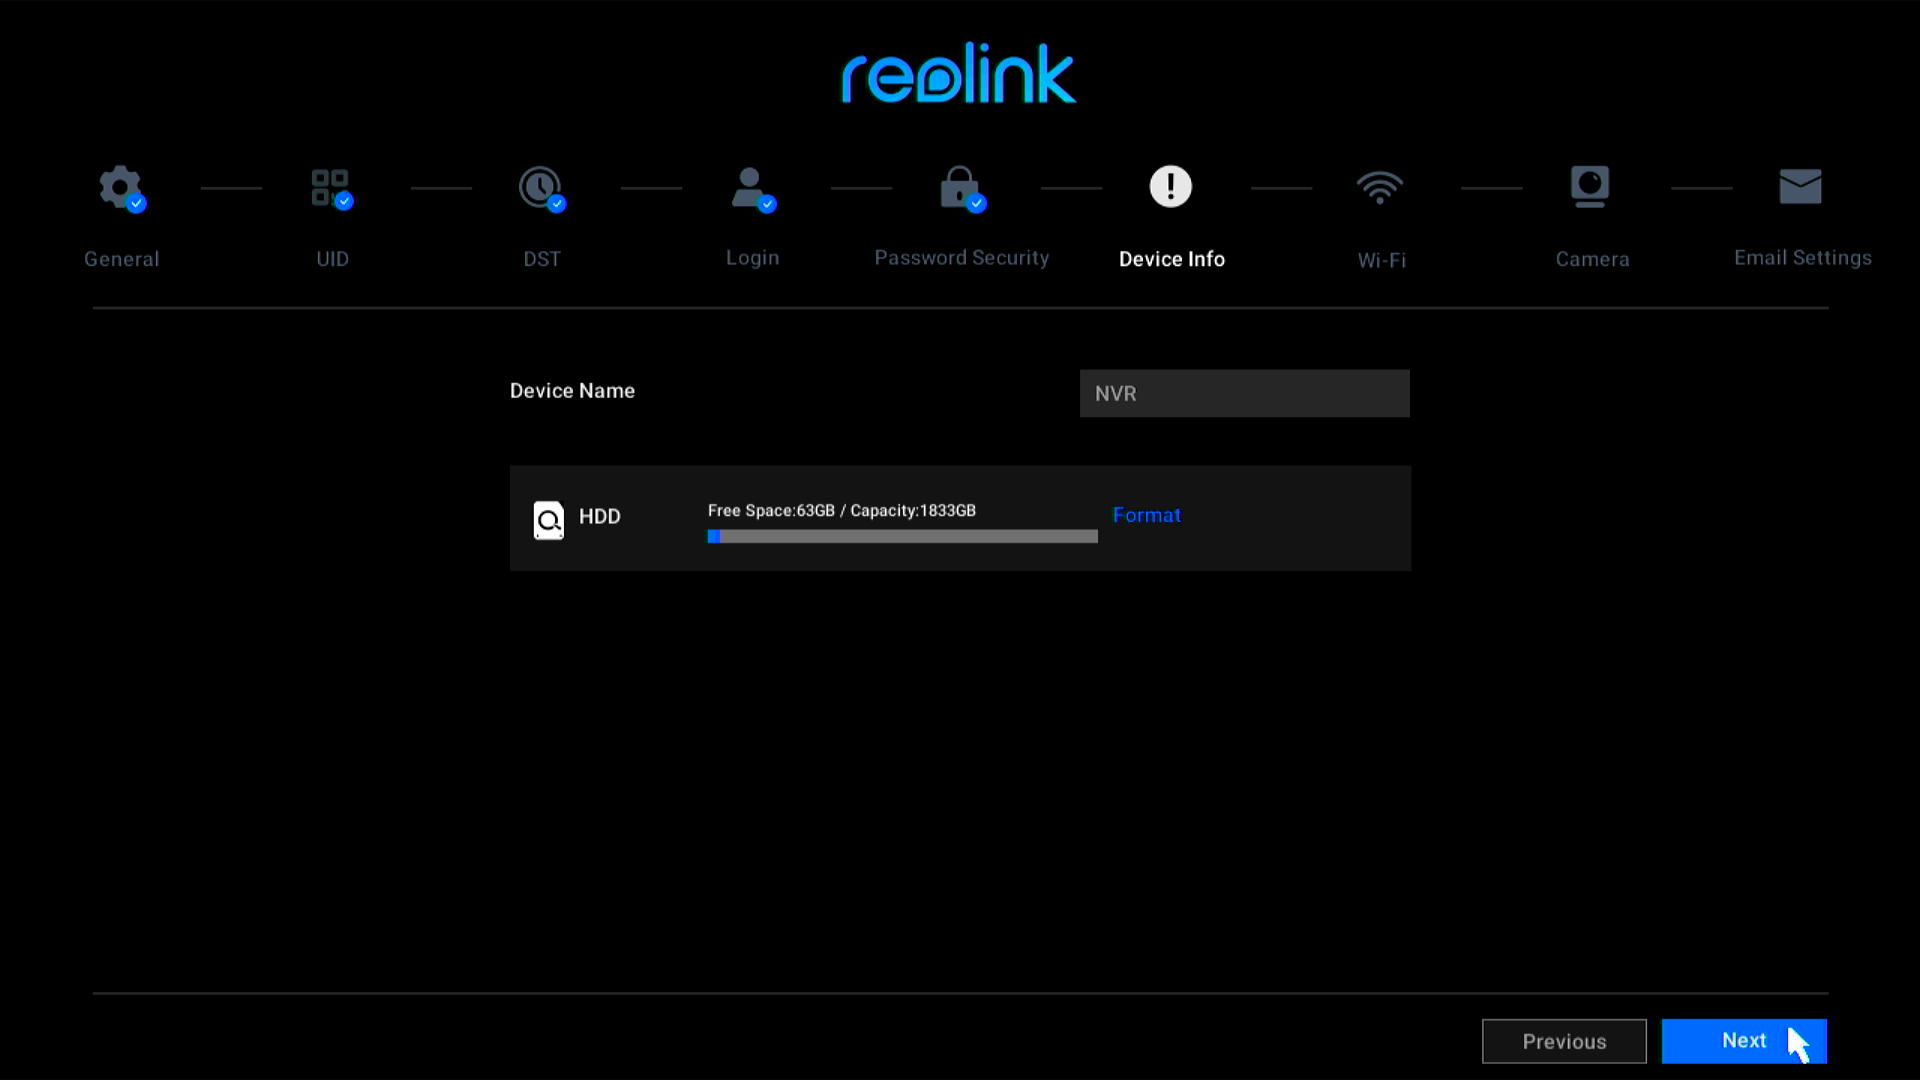This screenshot has width=1920, height=1080.
Task: Switch to the DST step label
Action: (542, 259)
